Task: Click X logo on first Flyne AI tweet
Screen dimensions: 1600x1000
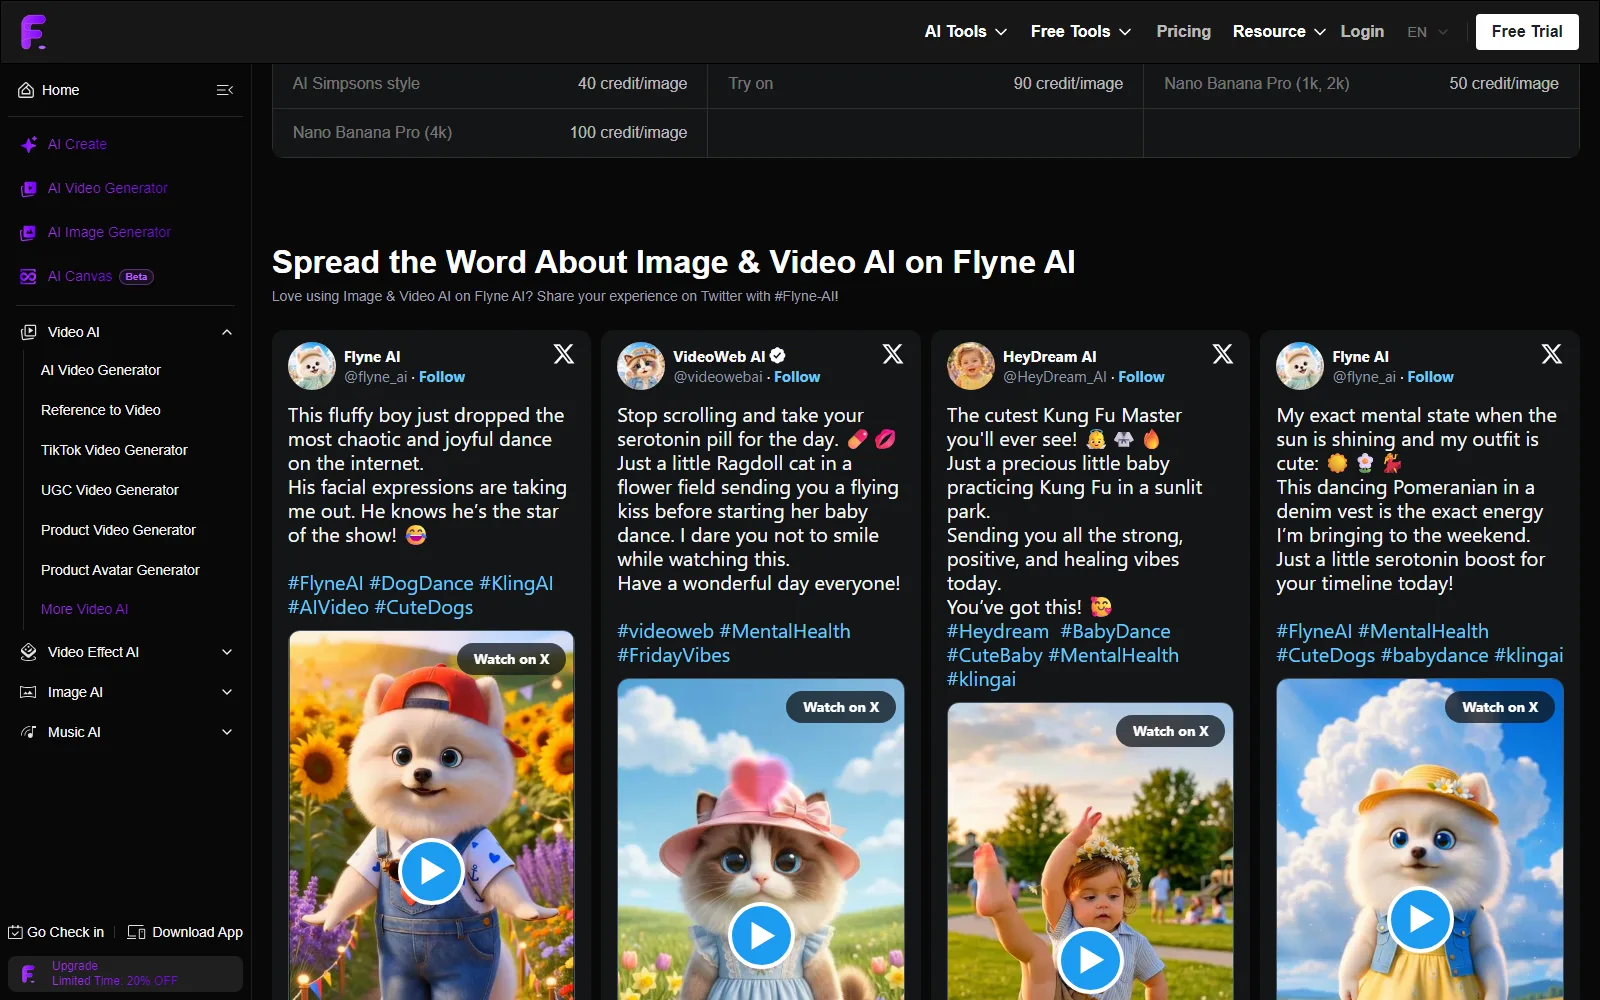Action: (x=564, y=354)
